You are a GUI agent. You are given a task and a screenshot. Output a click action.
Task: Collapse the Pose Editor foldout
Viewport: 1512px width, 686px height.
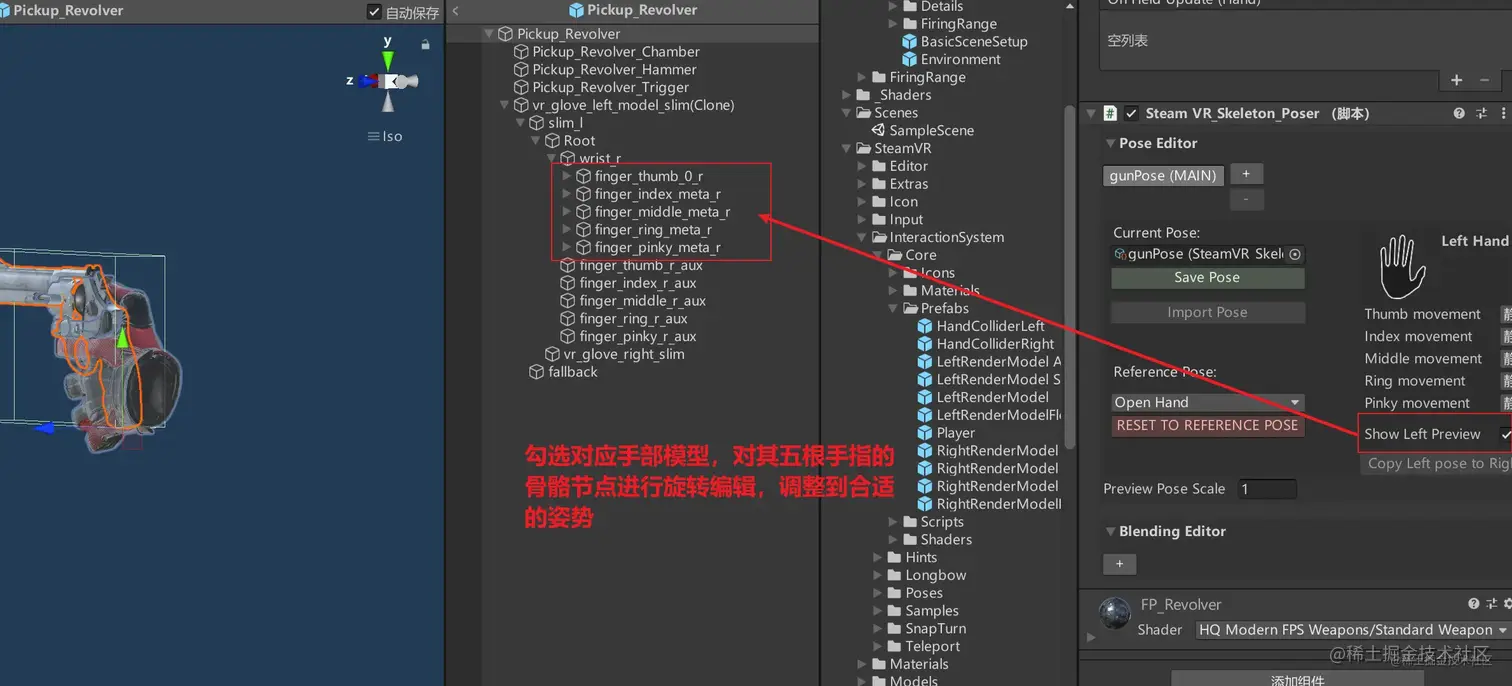click(x=1110, y=143)
